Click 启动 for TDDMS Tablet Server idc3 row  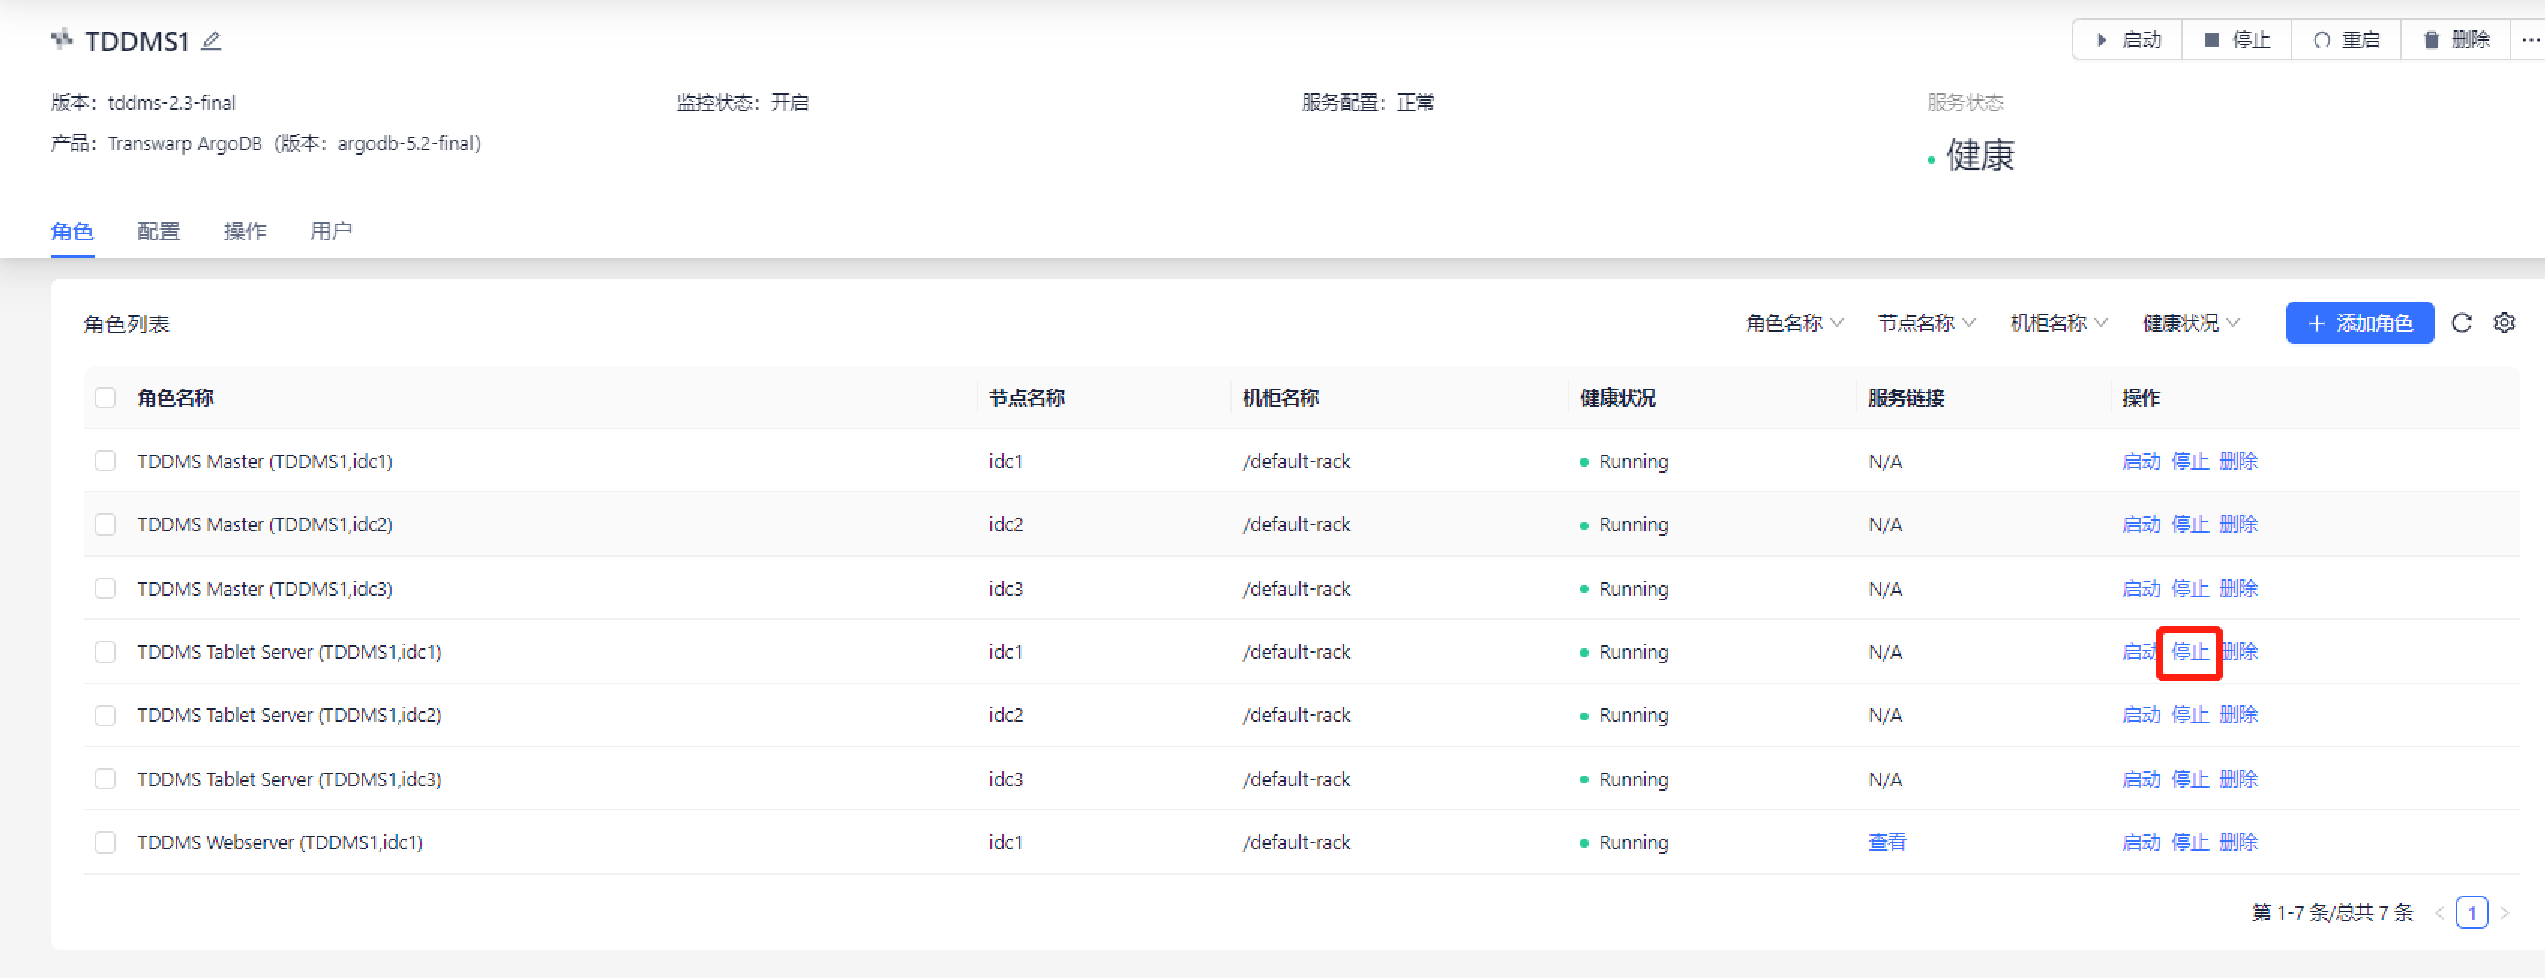2141,779
